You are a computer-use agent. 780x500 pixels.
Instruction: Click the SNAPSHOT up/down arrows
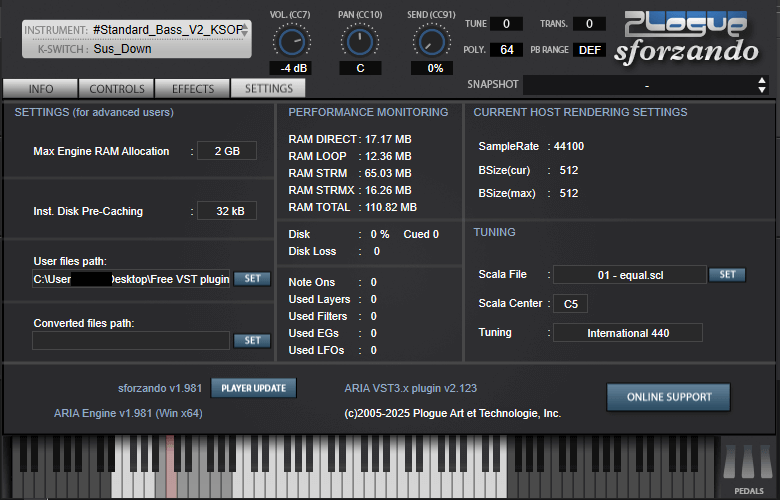click(x=762, y=85)
